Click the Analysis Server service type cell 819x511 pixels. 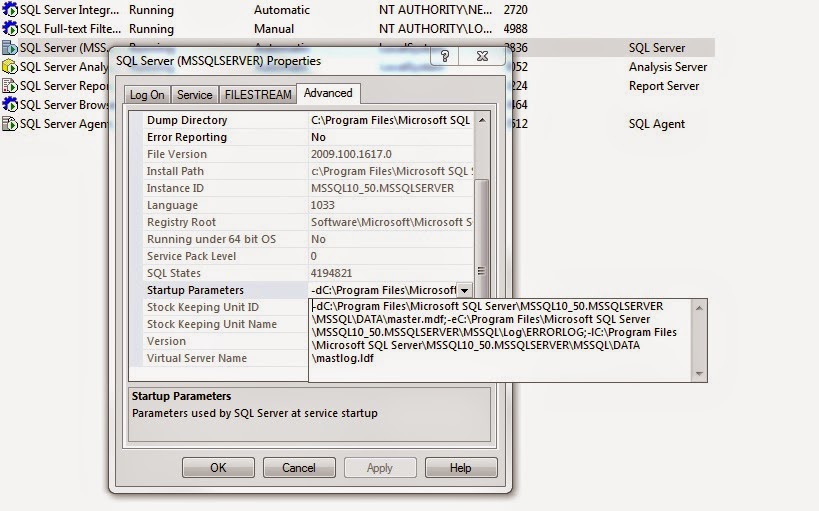click(x=668, y=67)
